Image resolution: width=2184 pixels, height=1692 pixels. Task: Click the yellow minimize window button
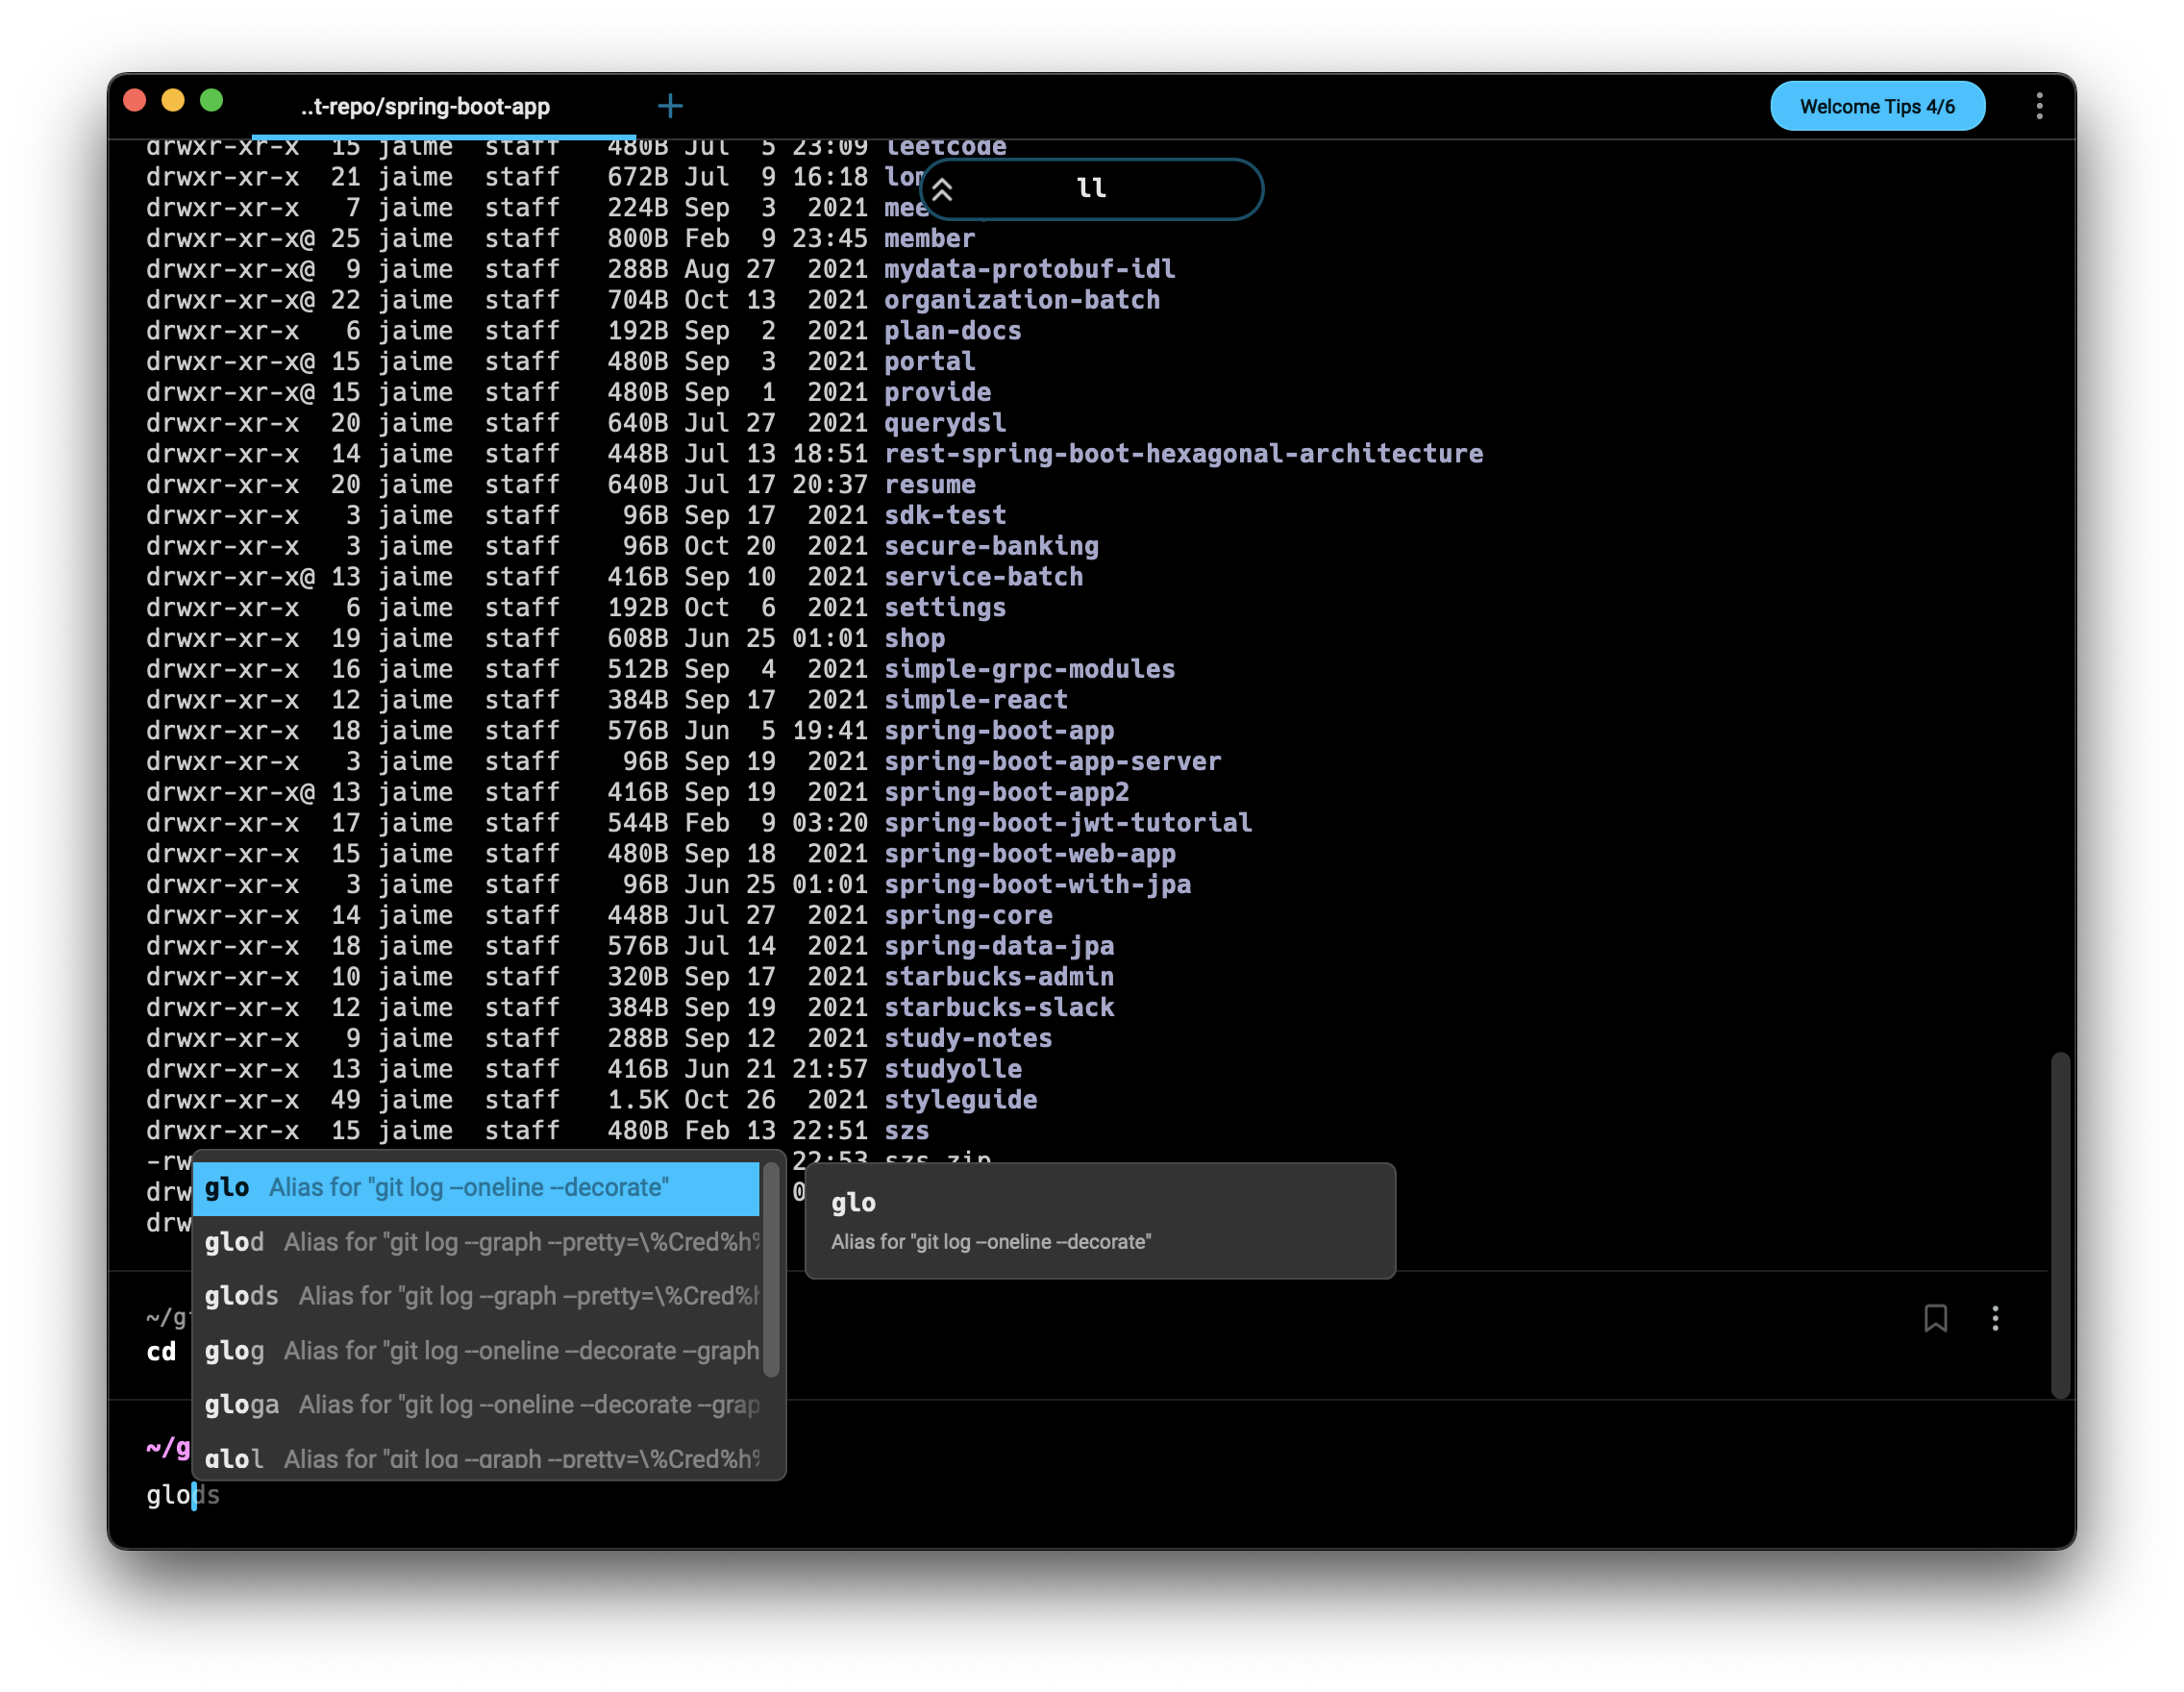pyautogui.click(x=173, y=101)
